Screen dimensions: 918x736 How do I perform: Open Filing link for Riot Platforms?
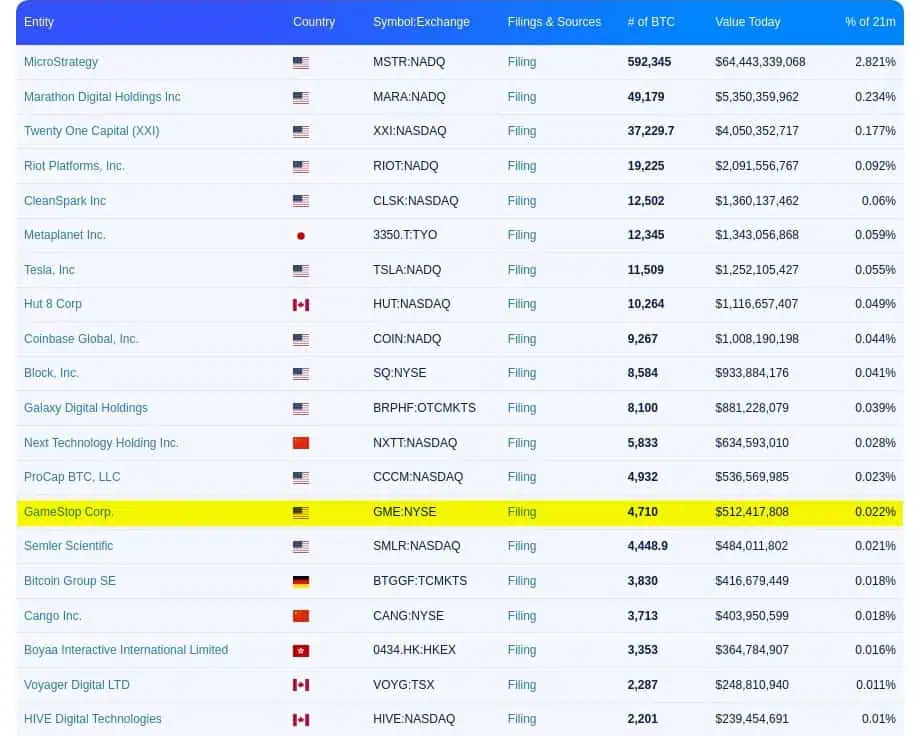pyautogui.click(x=522, y=166)
